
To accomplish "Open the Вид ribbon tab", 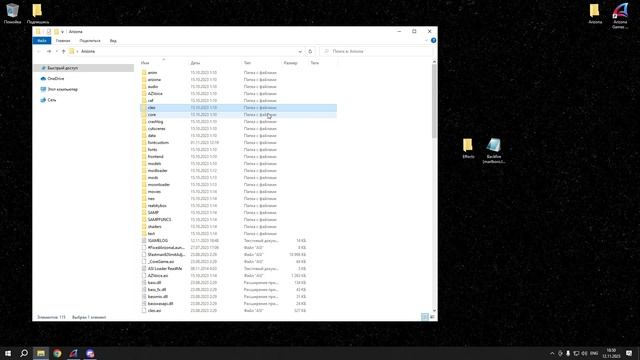I will click(x=113, y=41).
